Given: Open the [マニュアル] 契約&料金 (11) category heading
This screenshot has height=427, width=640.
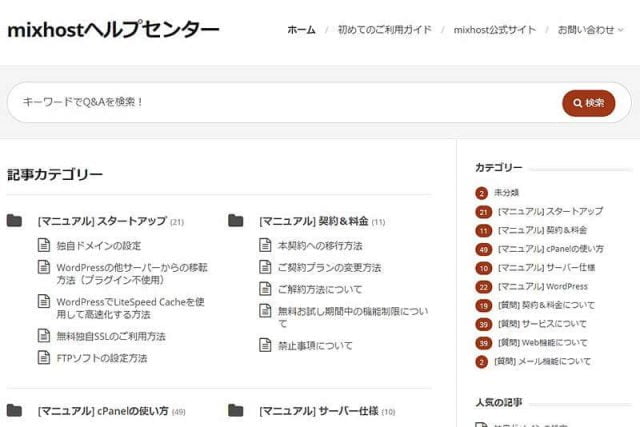Looking at the screenshot, I should tap(322, 222).
